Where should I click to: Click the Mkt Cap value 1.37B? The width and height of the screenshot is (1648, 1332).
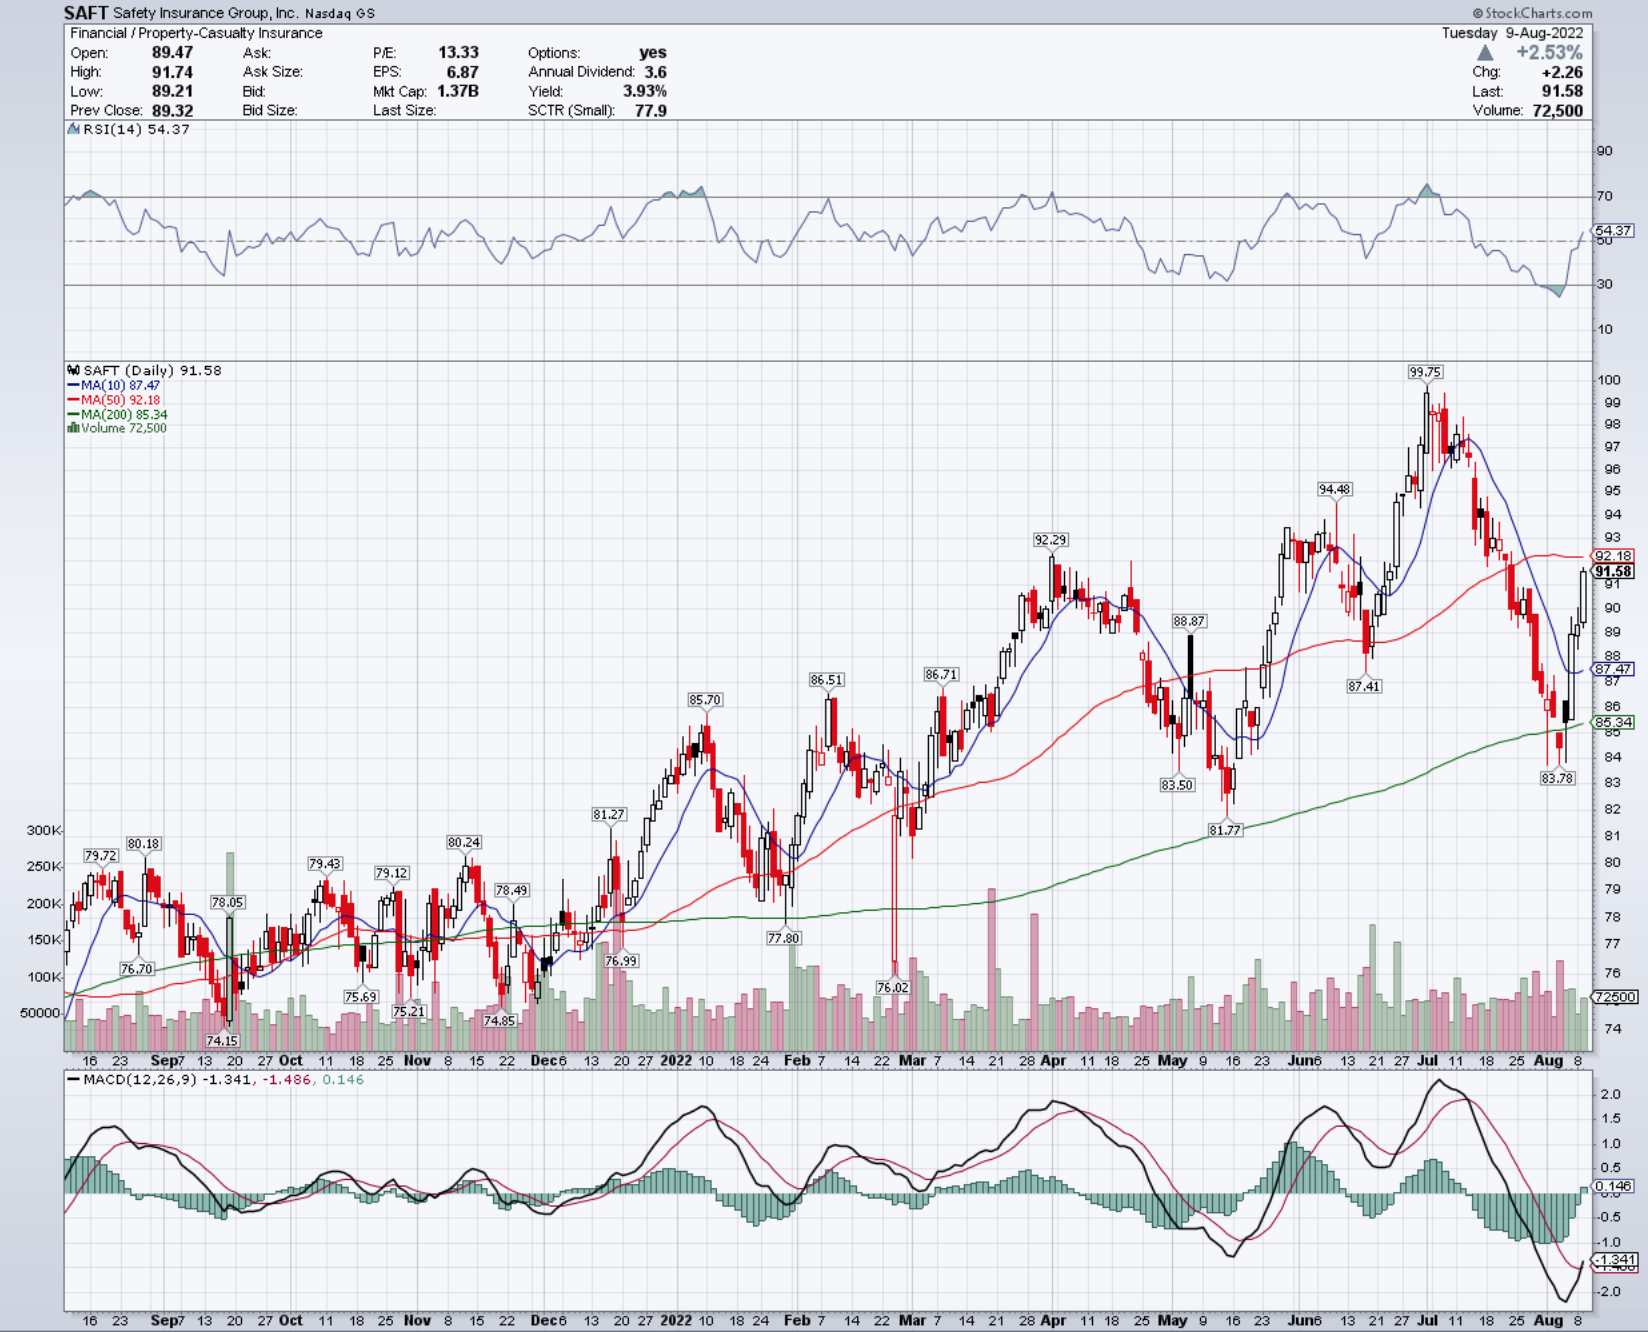click(x=458, y=91)
